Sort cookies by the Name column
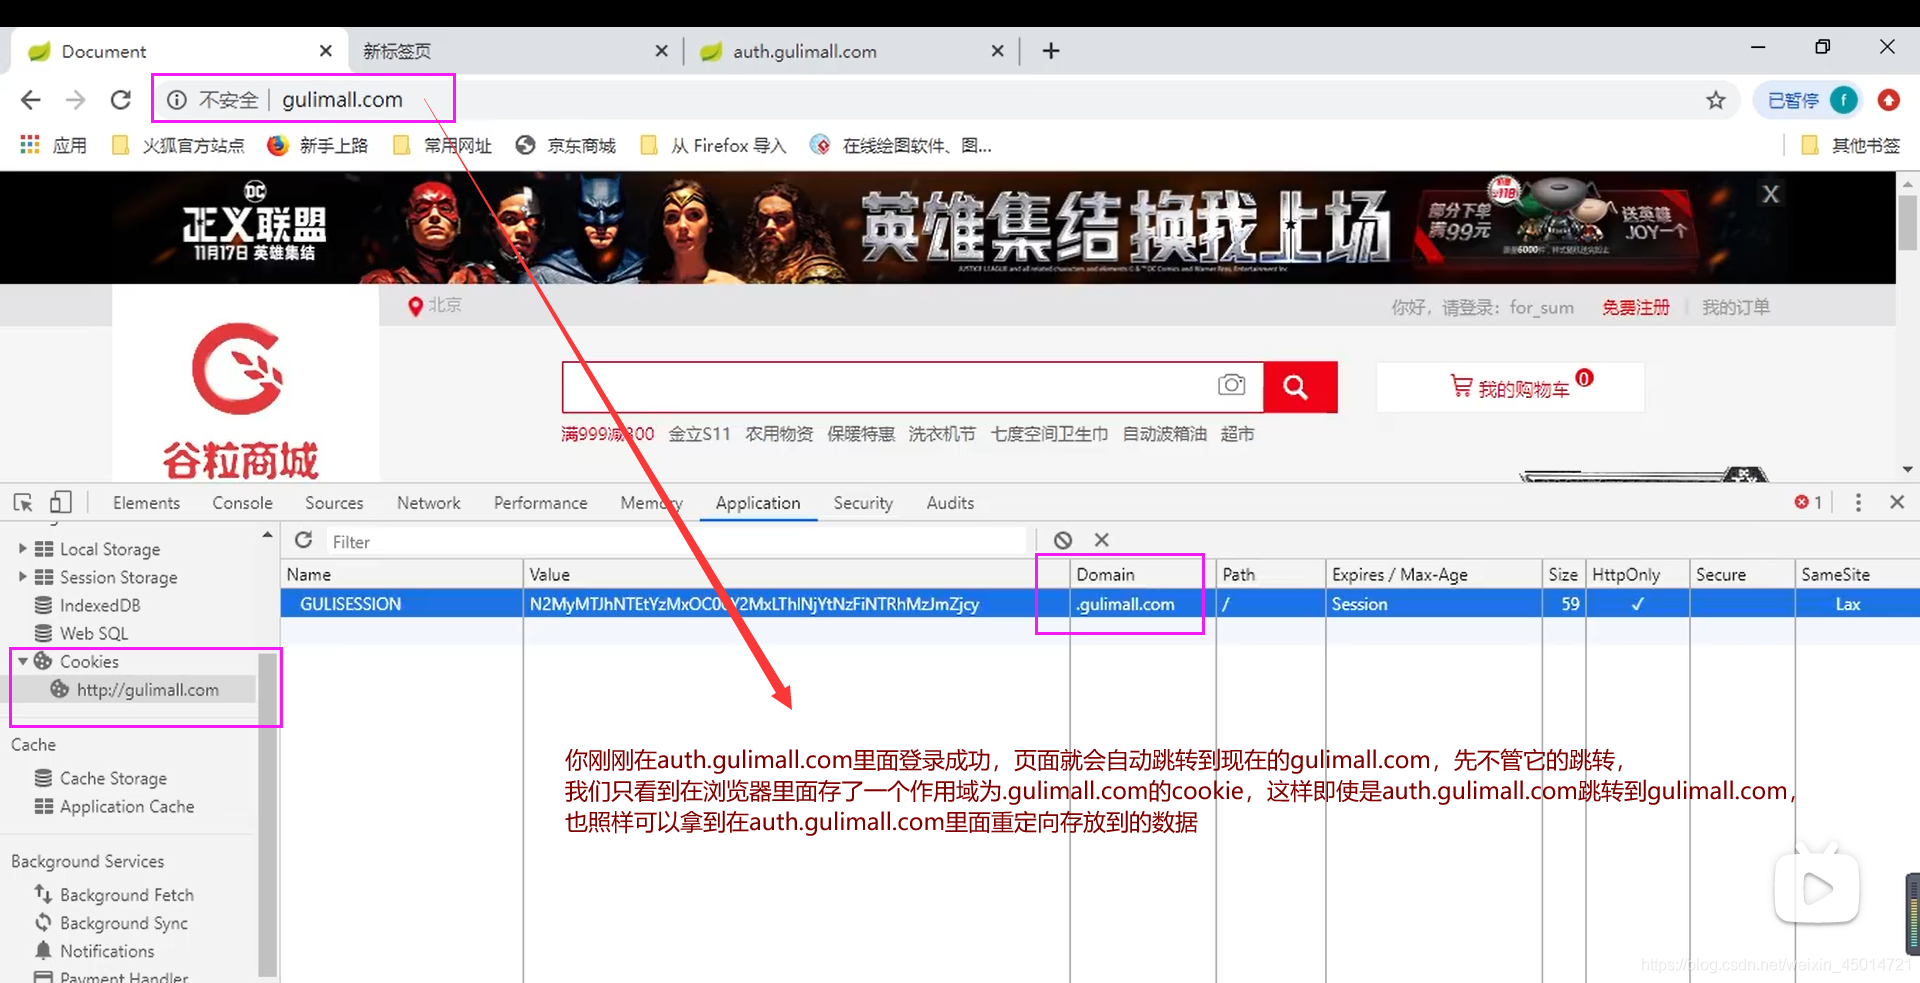Screen dimensions: 1920x983 coord(402,575)
